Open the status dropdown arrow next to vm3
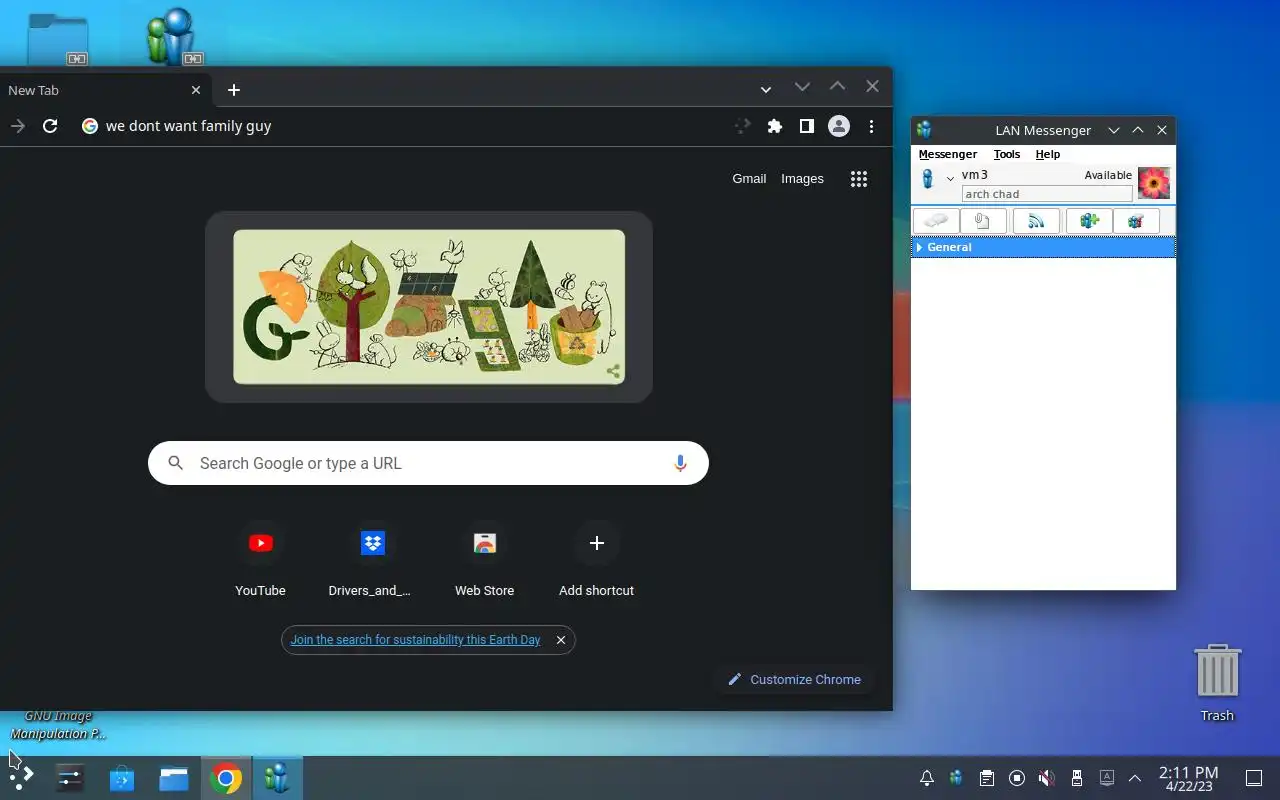Image resolution: width=1280 pixels, height=800 pixels. point(950,179)
